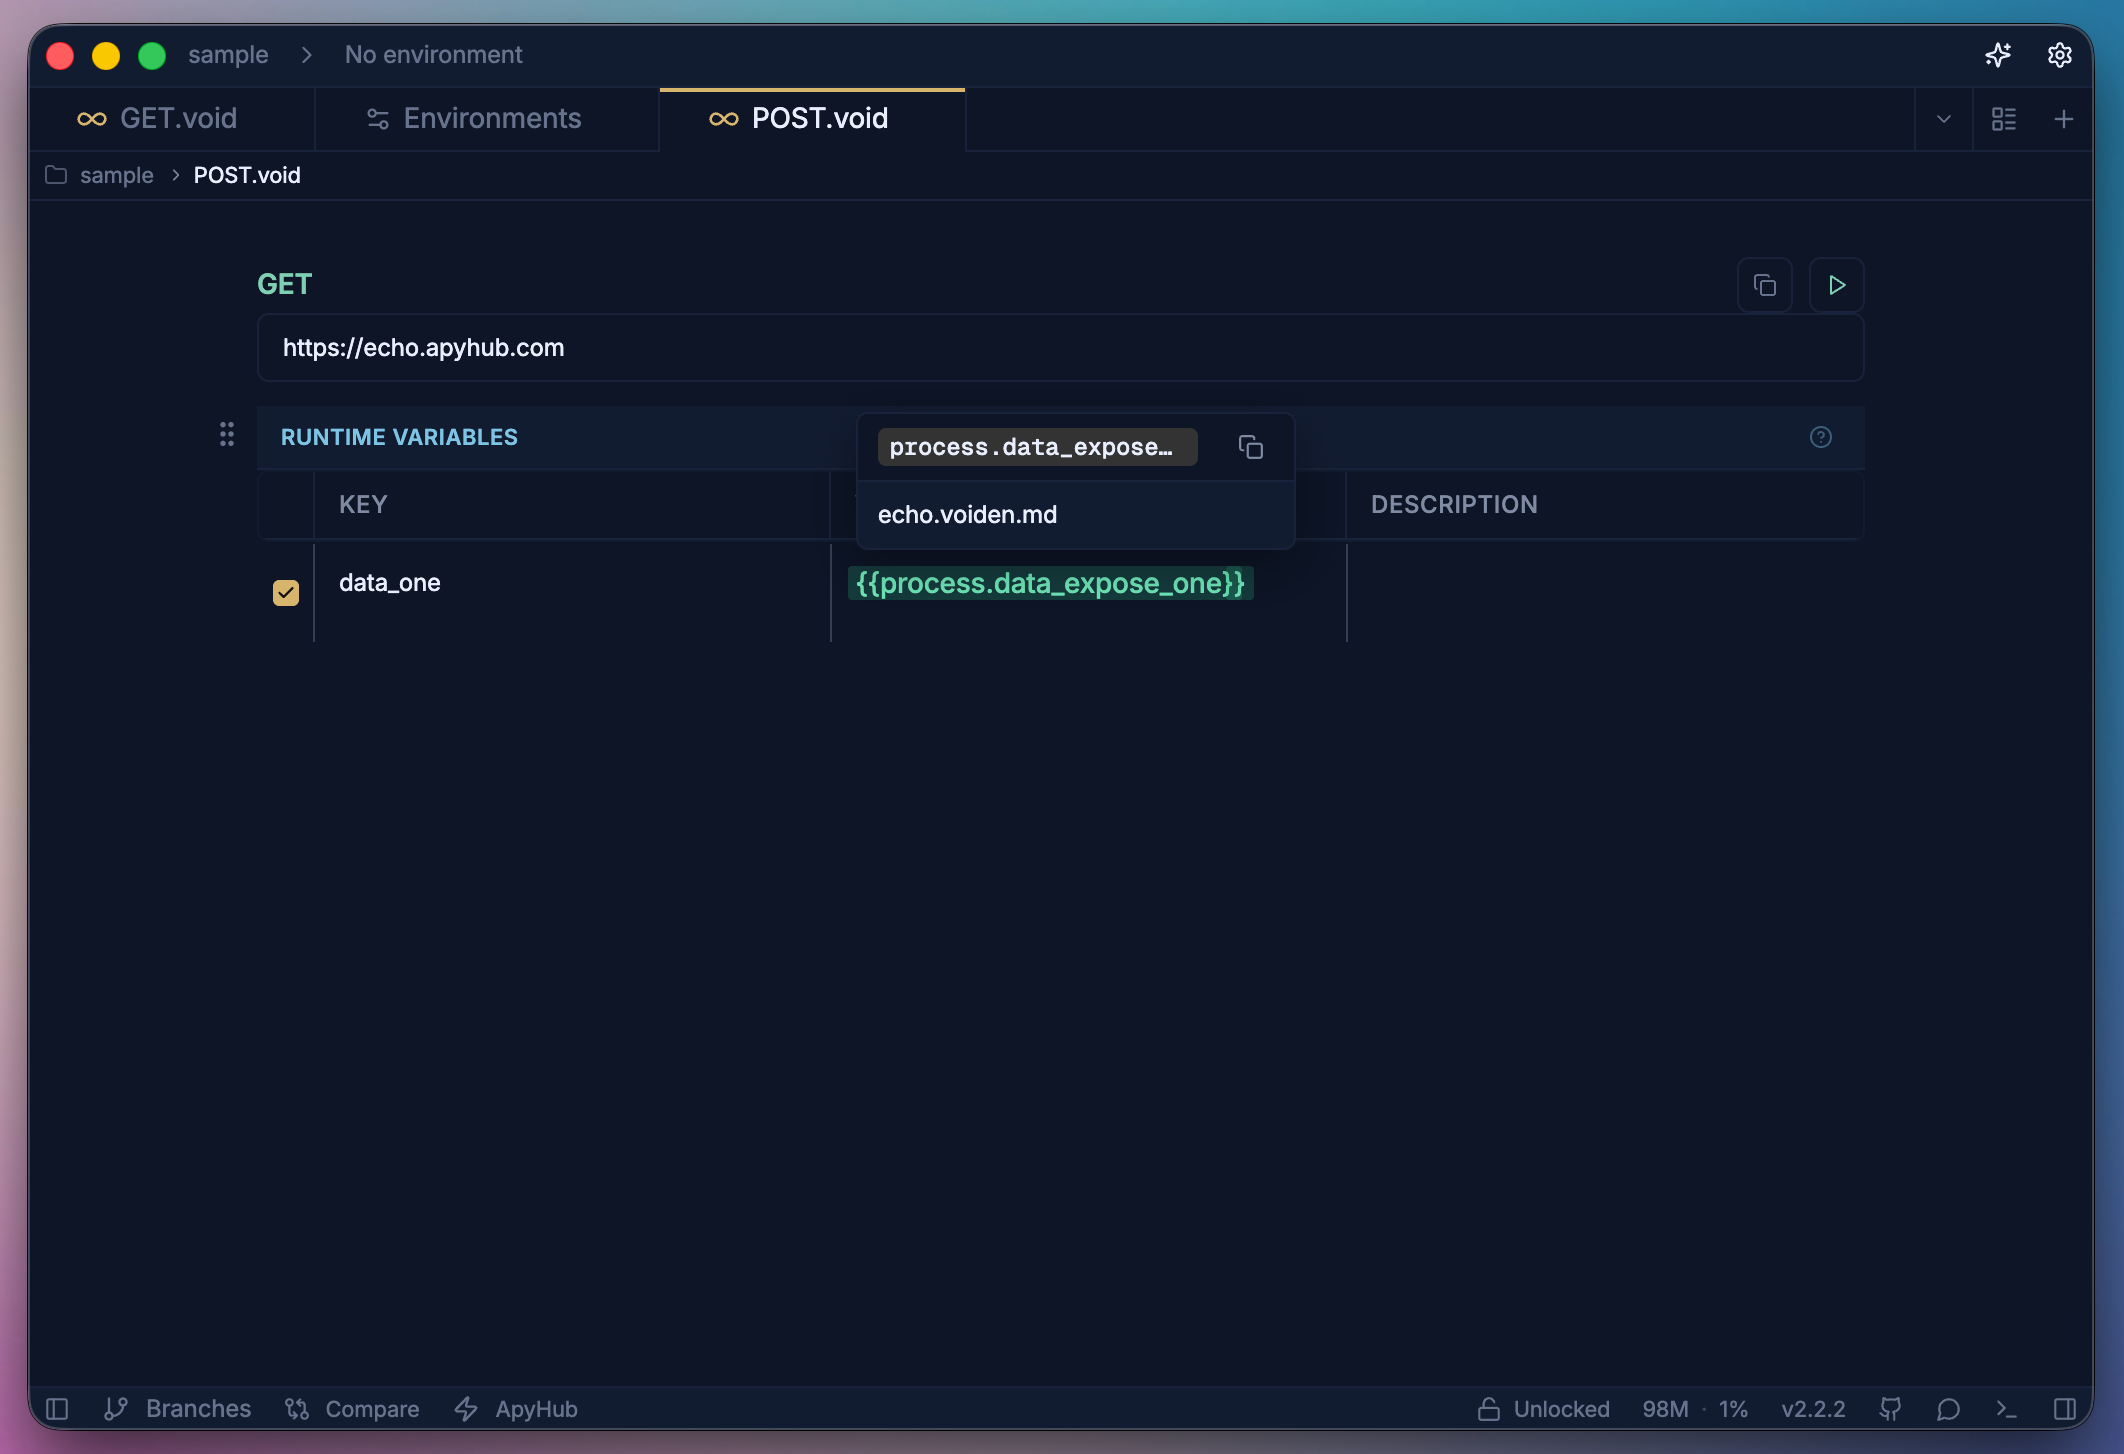Toggle the Unlocked lock status
This screenshot has height=1454, width=2124.
tap(1543, 1409)
